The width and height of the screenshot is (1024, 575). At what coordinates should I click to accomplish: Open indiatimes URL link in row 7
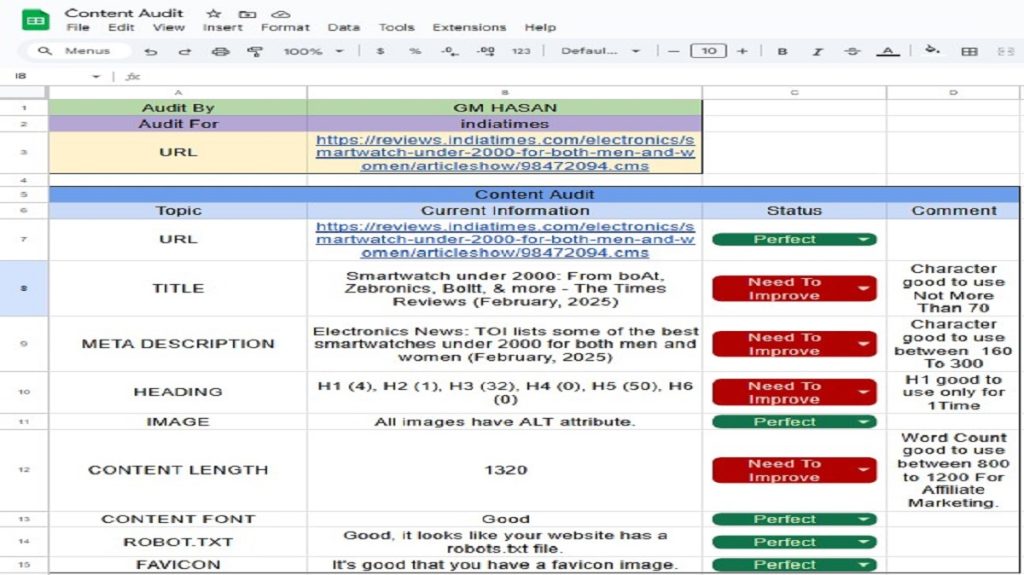[x=505, y=239]
